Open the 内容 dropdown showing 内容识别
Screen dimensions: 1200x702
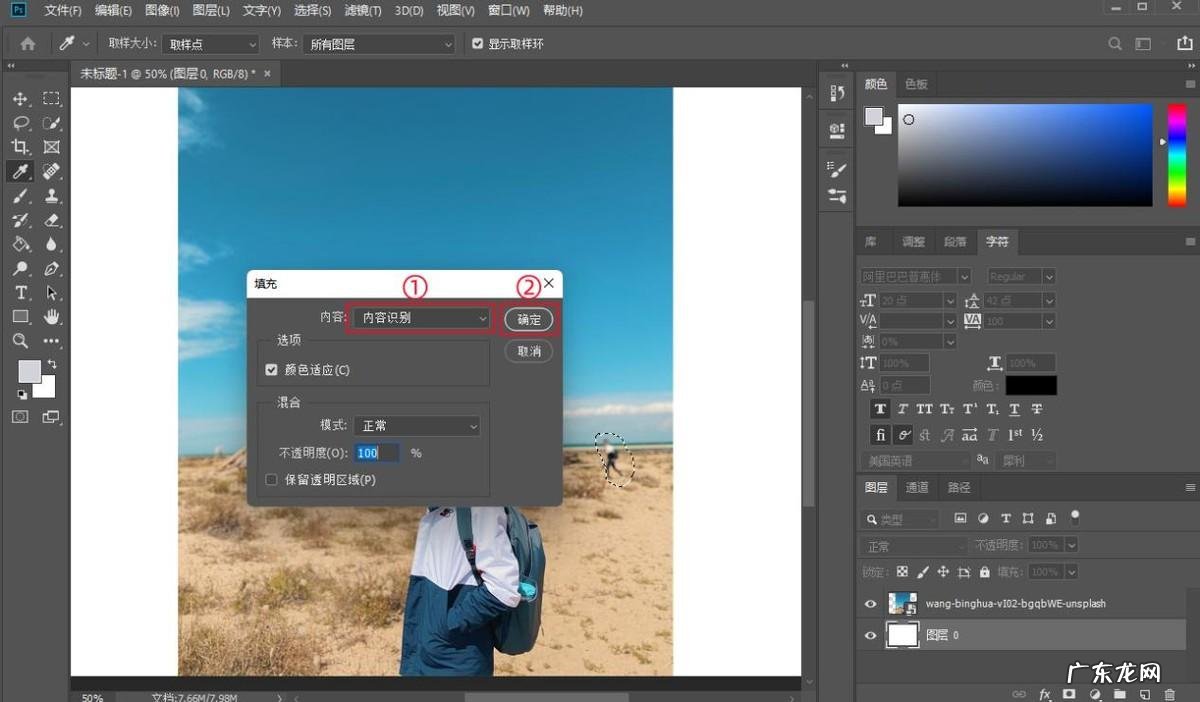point(421,318)
